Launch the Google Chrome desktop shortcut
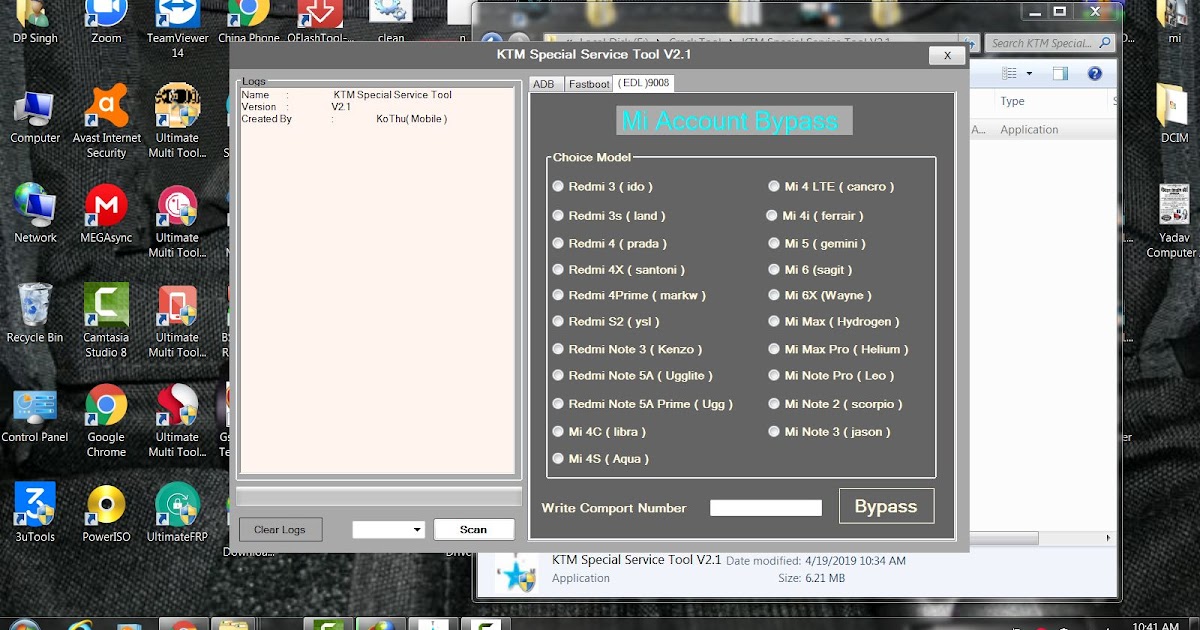 (x=106, y=421)
